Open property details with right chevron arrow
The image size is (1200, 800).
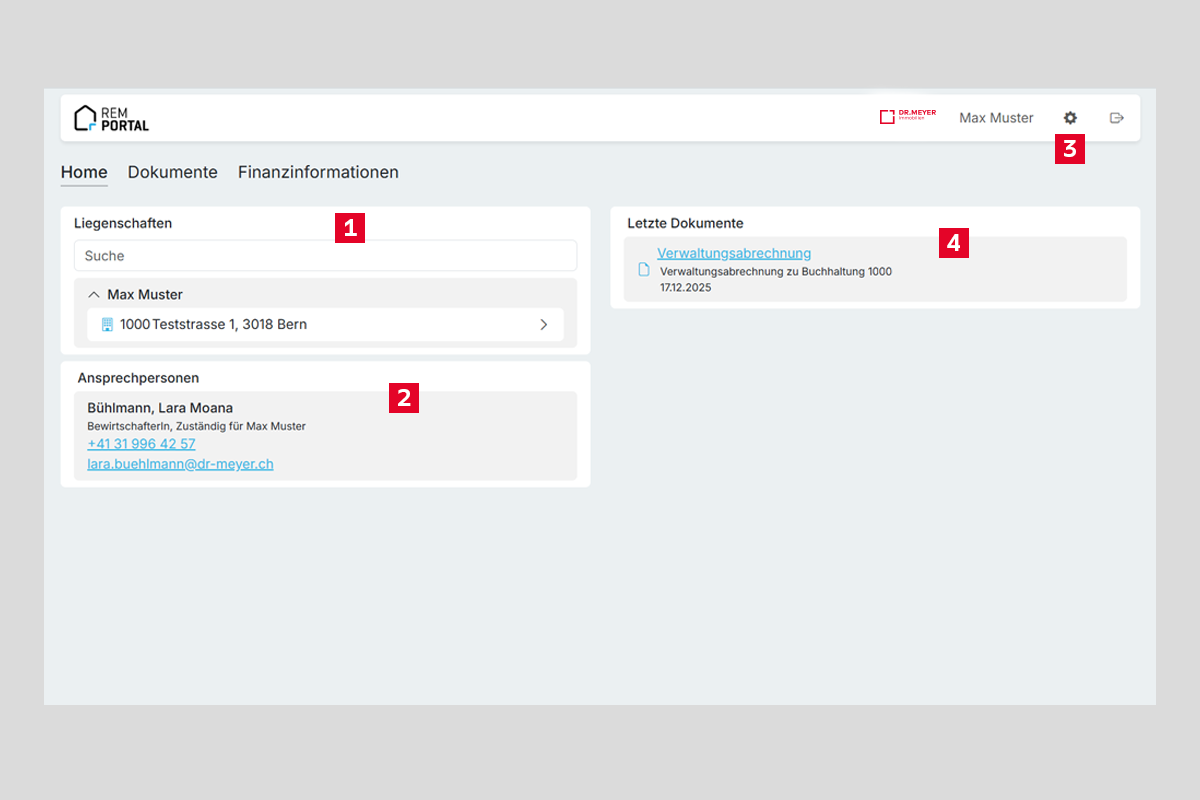[x=544, y=325]
